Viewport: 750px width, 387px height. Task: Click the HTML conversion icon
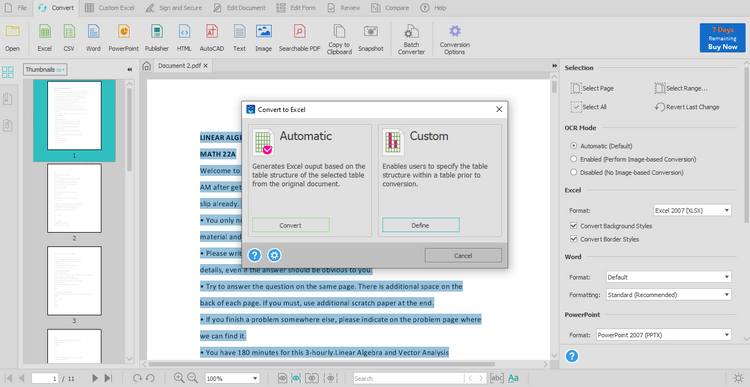point(184,32)
